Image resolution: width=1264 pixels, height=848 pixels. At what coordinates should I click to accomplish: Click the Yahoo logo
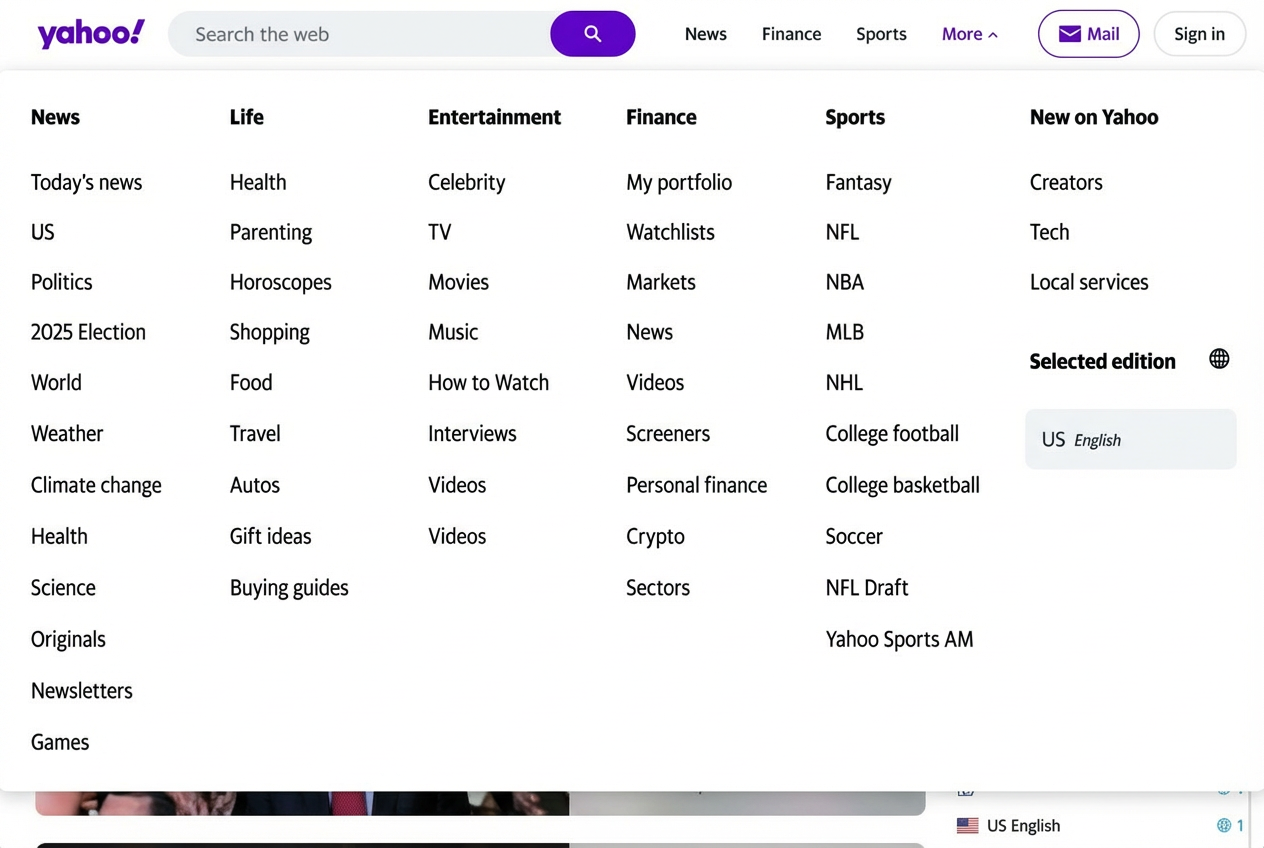(x=91, y=34)
